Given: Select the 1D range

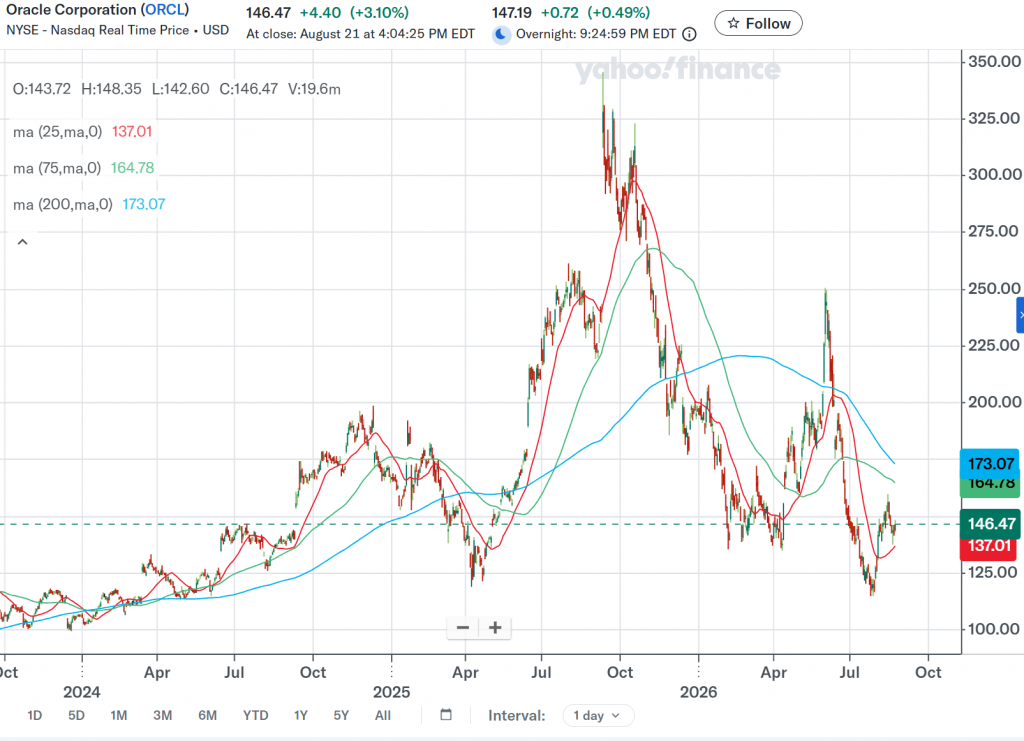Looking at the screenshot, I should pyautogui.click(x=35, y=716).
